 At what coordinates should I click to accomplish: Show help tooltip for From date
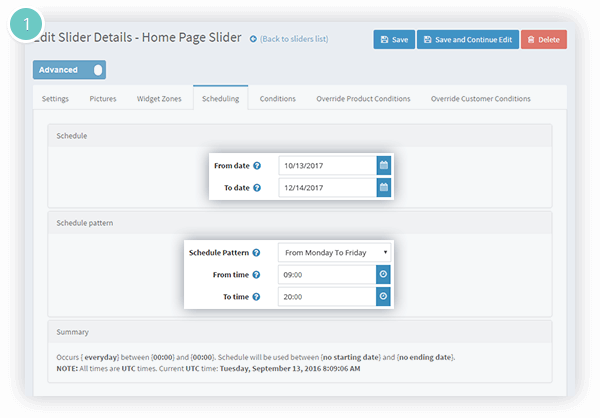coord(257,166)
